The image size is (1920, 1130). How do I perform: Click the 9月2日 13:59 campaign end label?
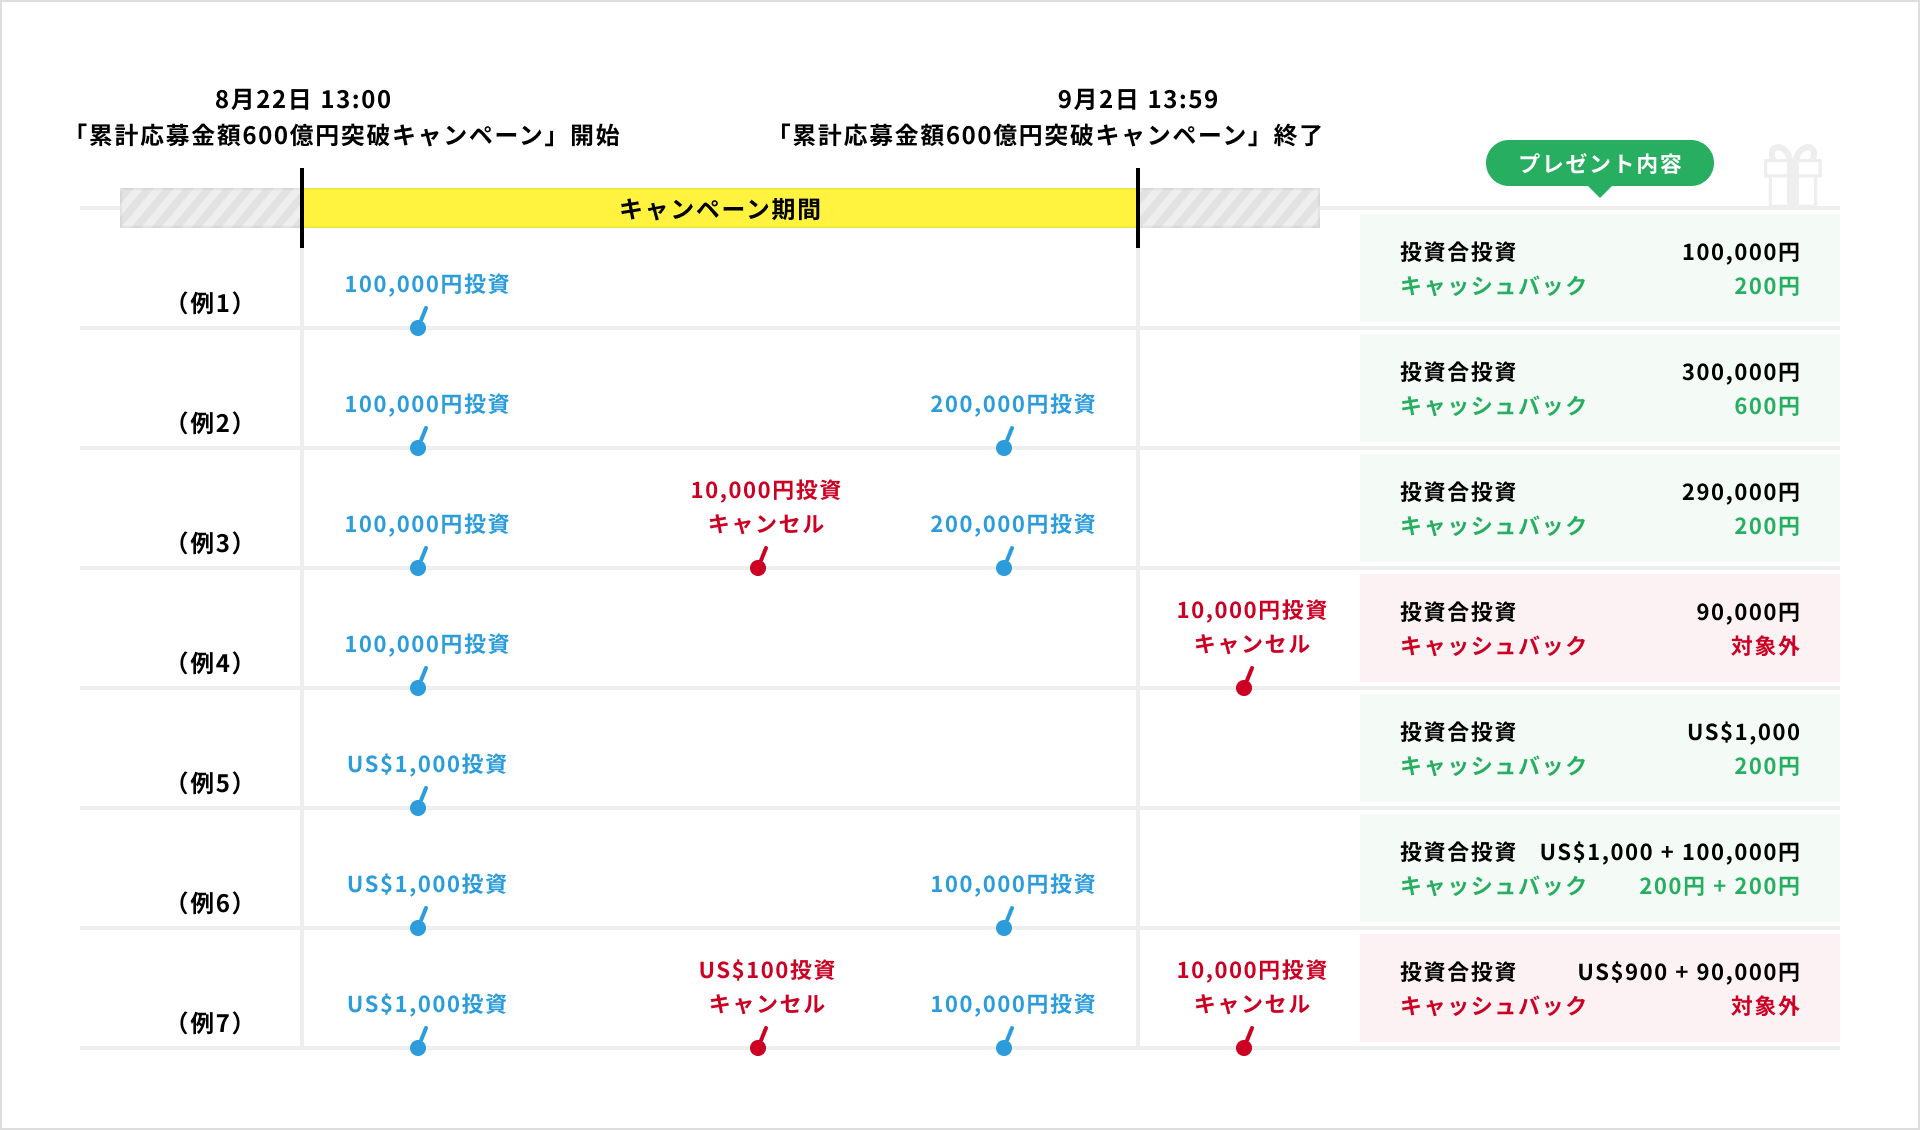1138,99
